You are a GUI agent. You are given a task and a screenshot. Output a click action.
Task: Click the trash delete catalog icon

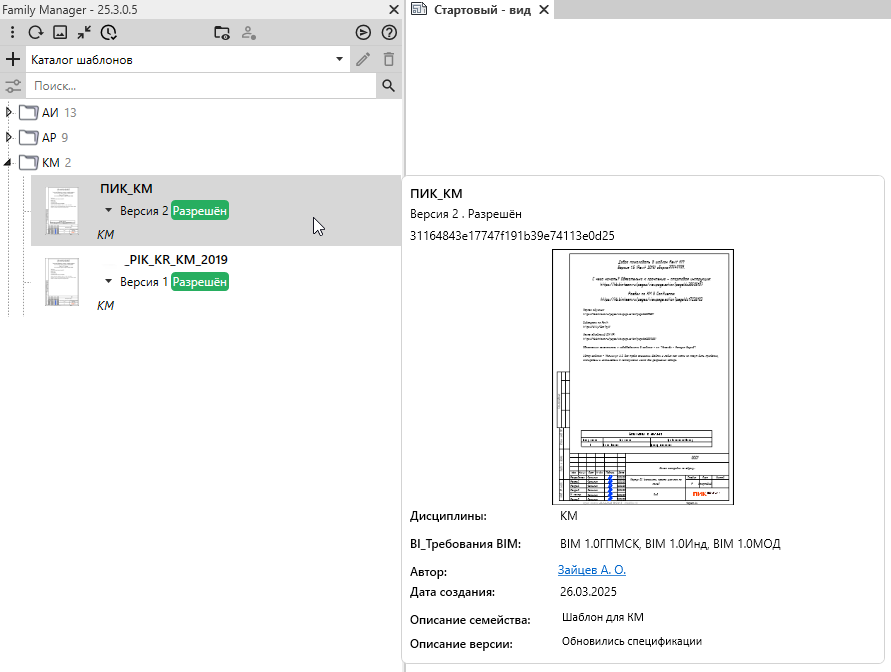pos(389,59)
